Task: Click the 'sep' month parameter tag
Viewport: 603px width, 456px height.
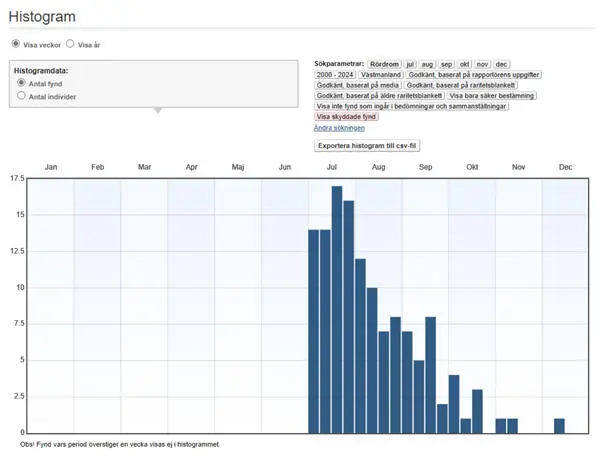Action: 446,63
